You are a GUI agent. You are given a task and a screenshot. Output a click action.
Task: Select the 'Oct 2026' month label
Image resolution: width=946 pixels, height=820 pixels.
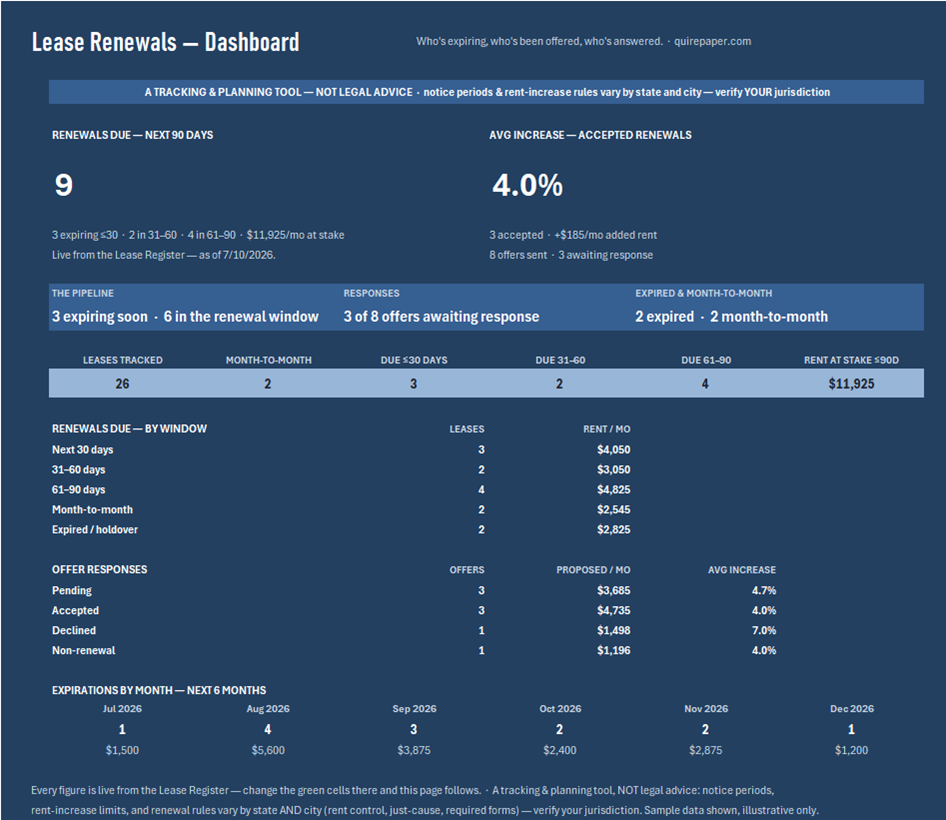click(560, 708)
